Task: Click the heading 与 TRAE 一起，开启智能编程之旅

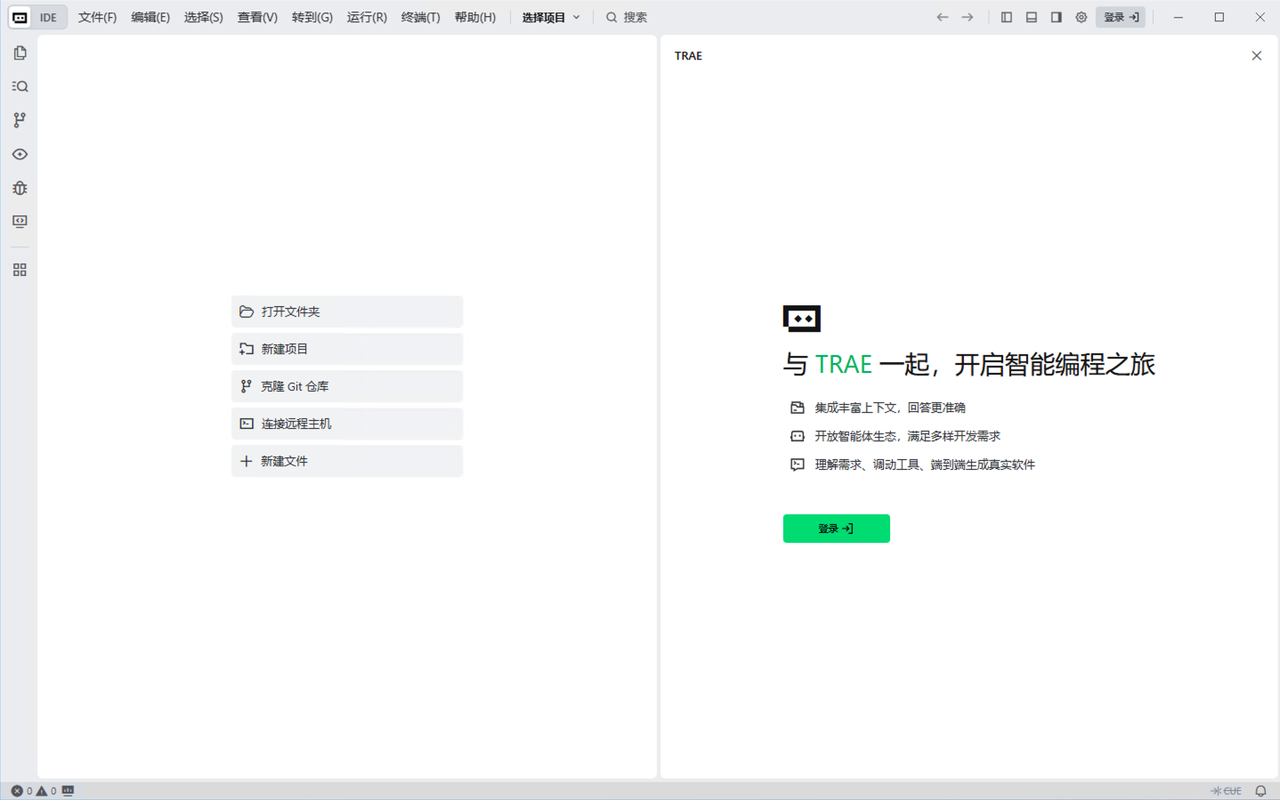Action: point(969,364)
